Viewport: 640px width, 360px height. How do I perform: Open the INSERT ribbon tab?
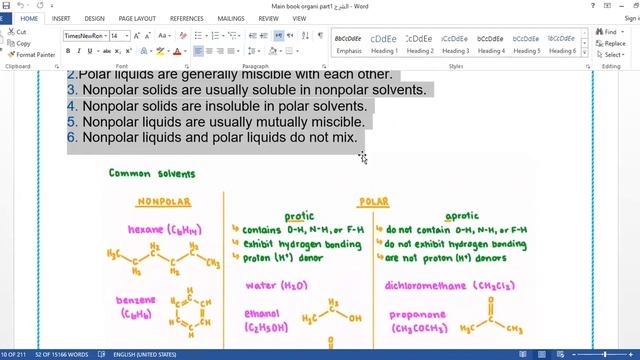(x=61, y=19)
